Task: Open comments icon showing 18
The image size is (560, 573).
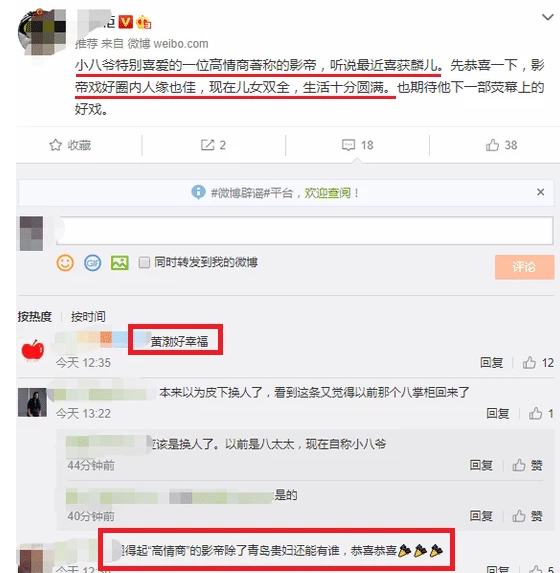Action: click(x=348, y=145)
